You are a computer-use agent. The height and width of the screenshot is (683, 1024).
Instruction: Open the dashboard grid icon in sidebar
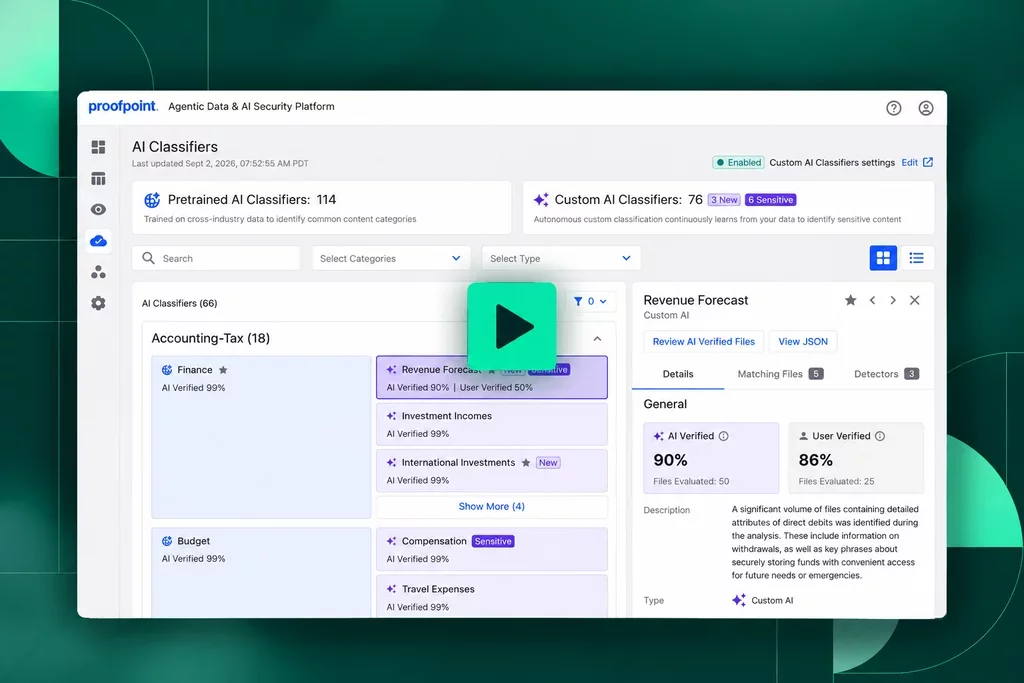(99, 147)
